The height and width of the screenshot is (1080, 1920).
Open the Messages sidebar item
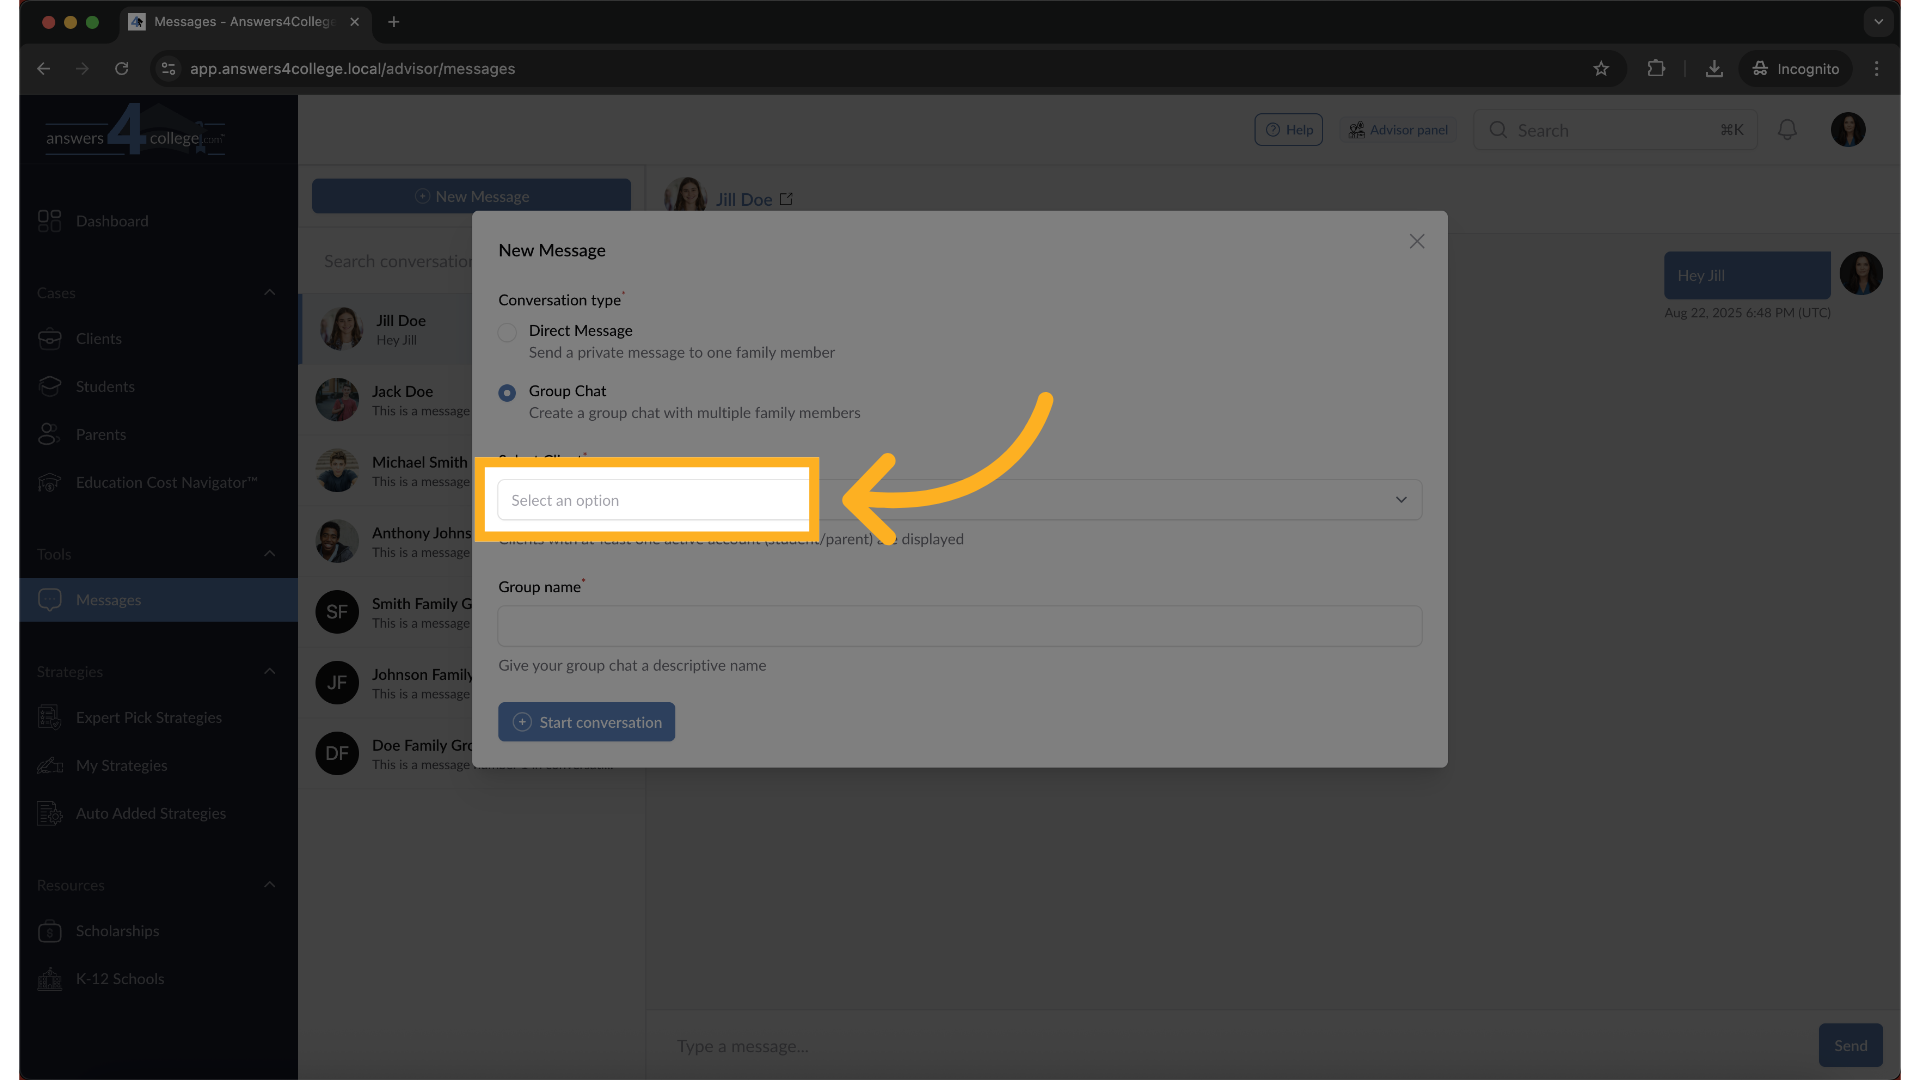108,600
